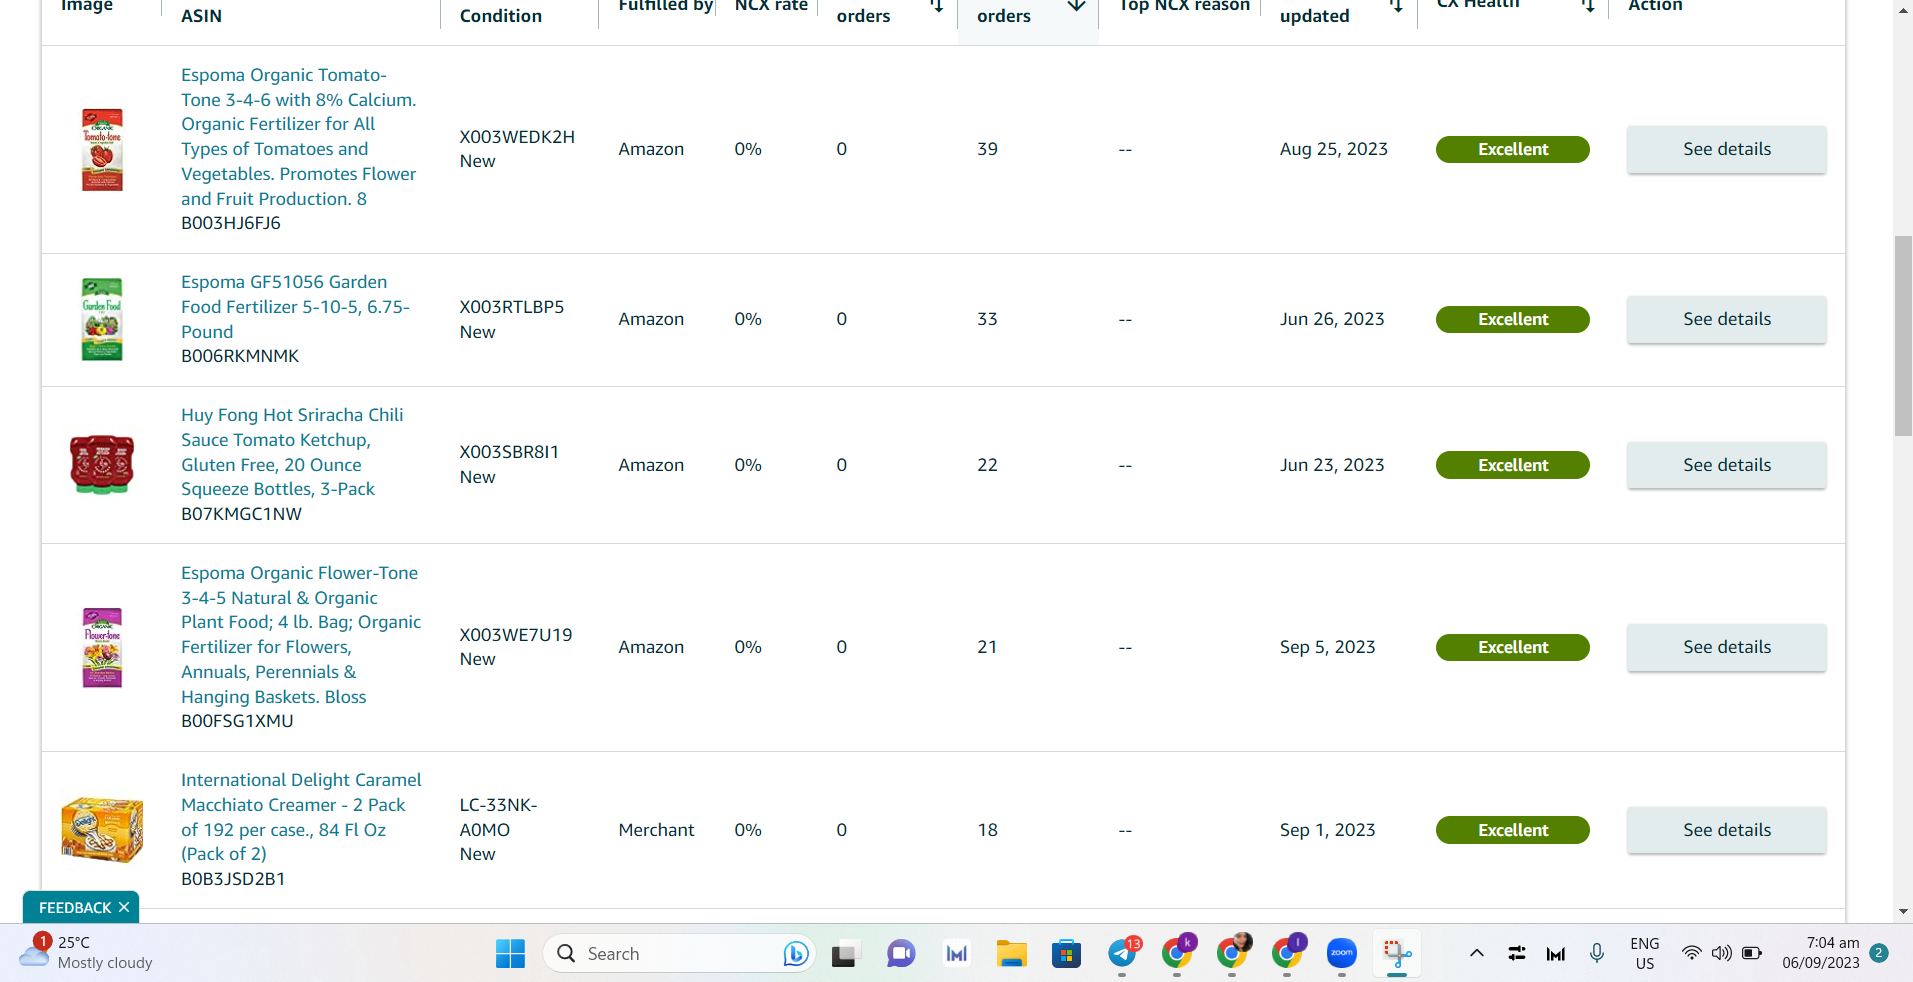Image resolution: width=1913 pixels, height=982 pixels.
Task: Open Bing chat from the search box icon
Action: (x=795, y=954)
